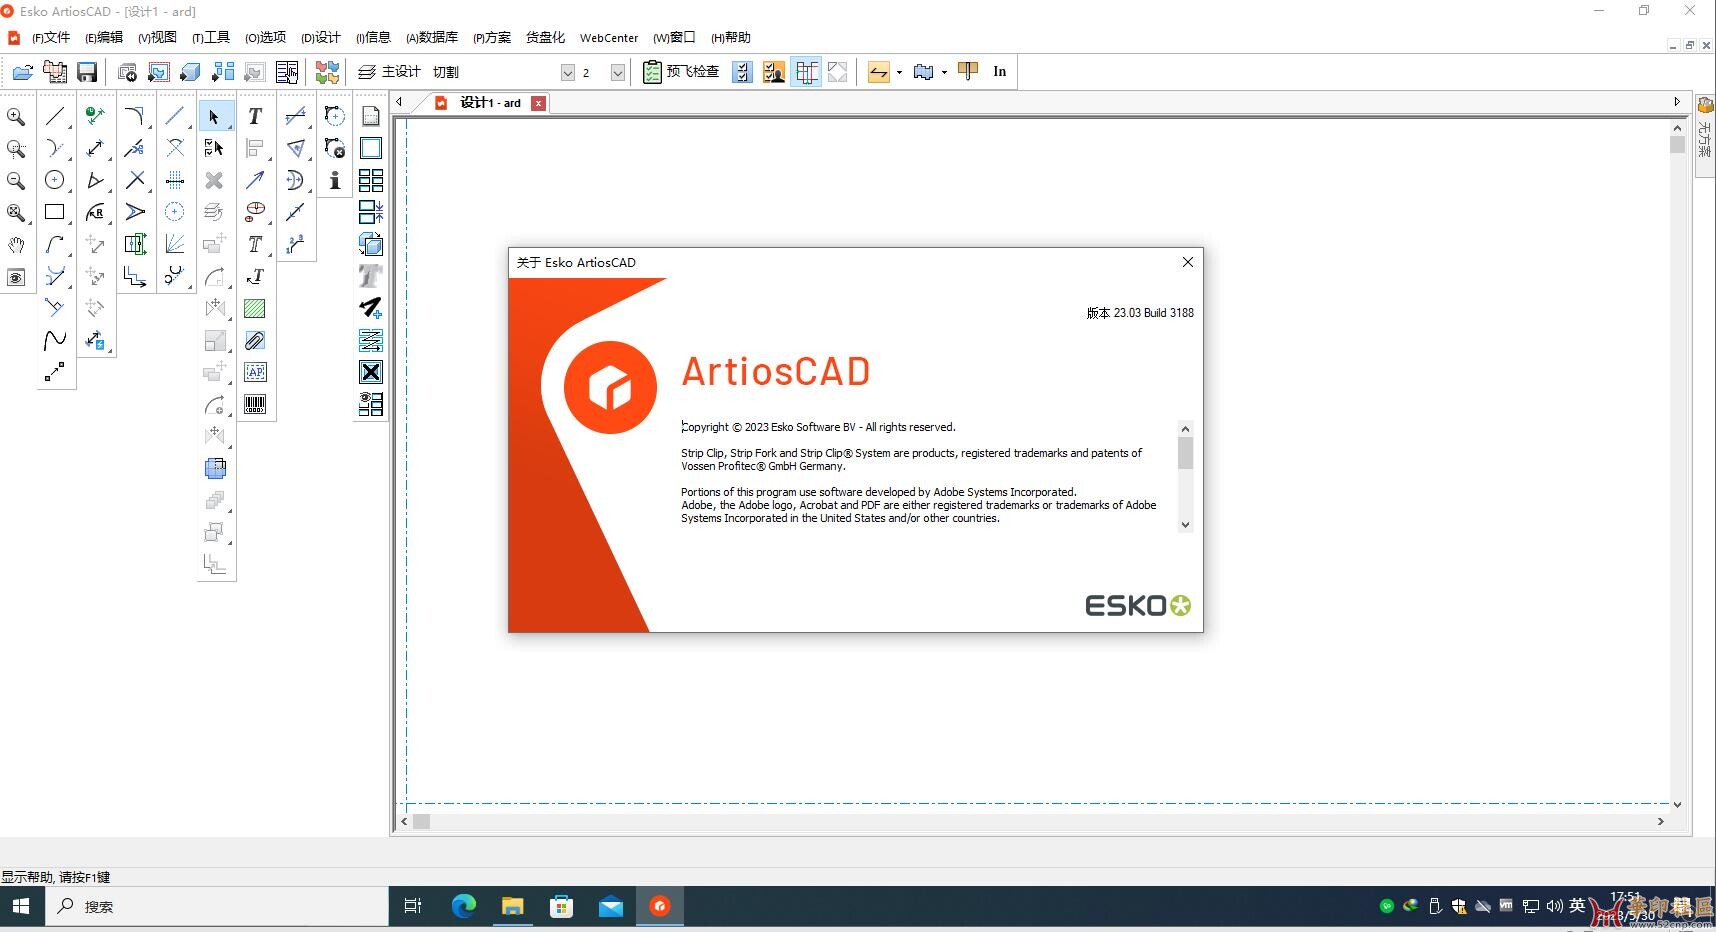Open the dropdown left of value 2
The image size is (1716, 932).
(568, 72)
